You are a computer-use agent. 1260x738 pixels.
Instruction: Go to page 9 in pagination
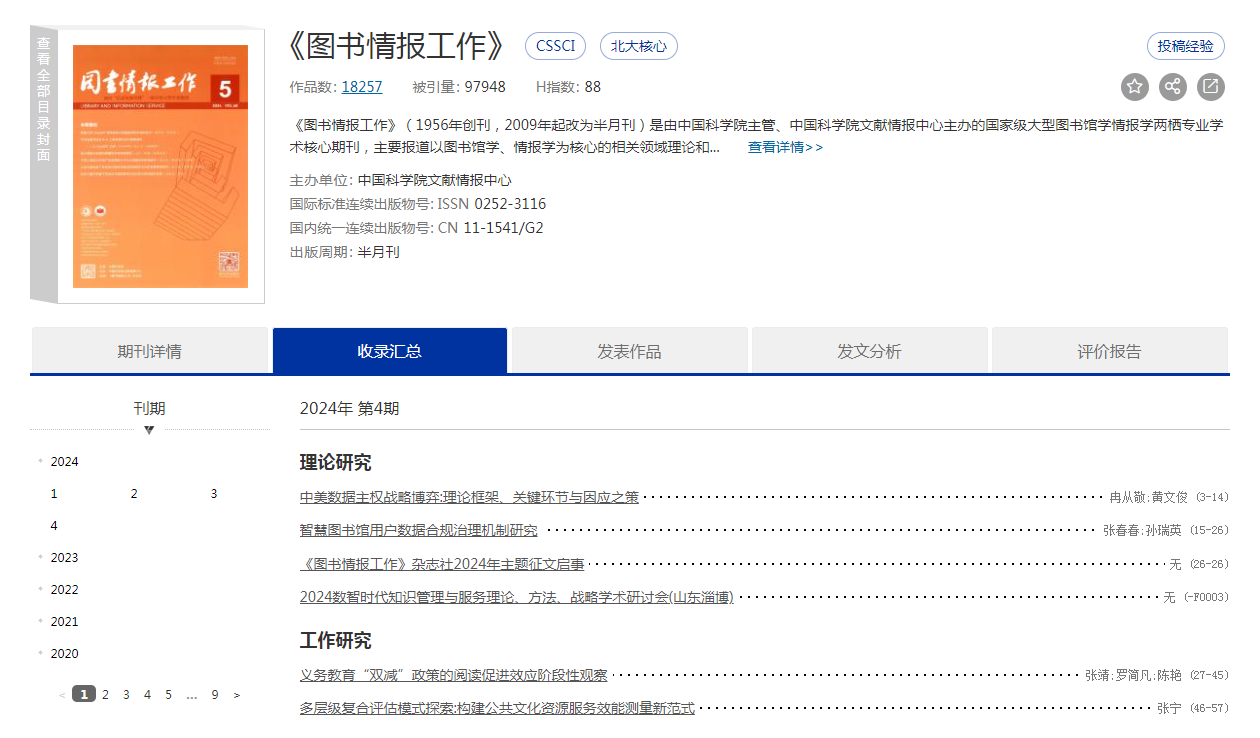[214, 695]
